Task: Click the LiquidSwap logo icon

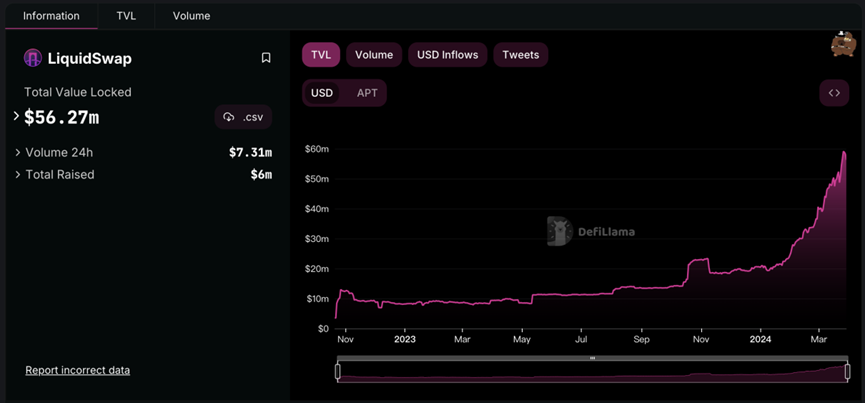Action: click(33, 58)
